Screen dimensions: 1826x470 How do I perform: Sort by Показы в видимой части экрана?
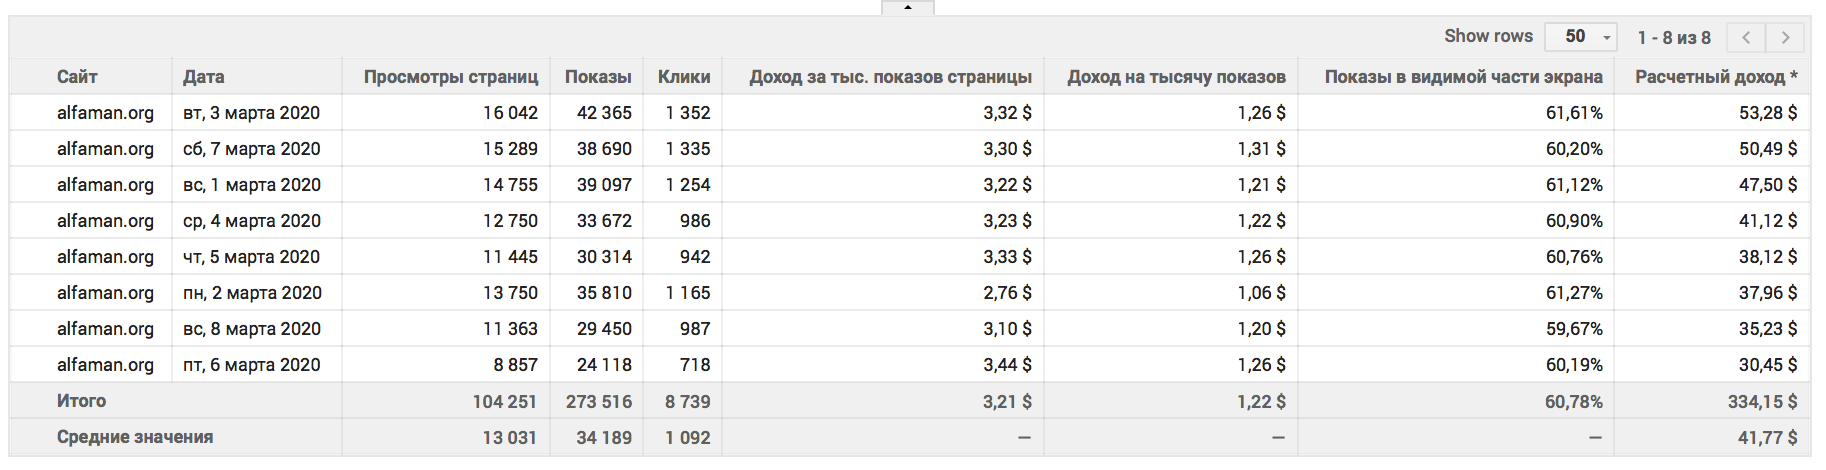[1464, 77]
